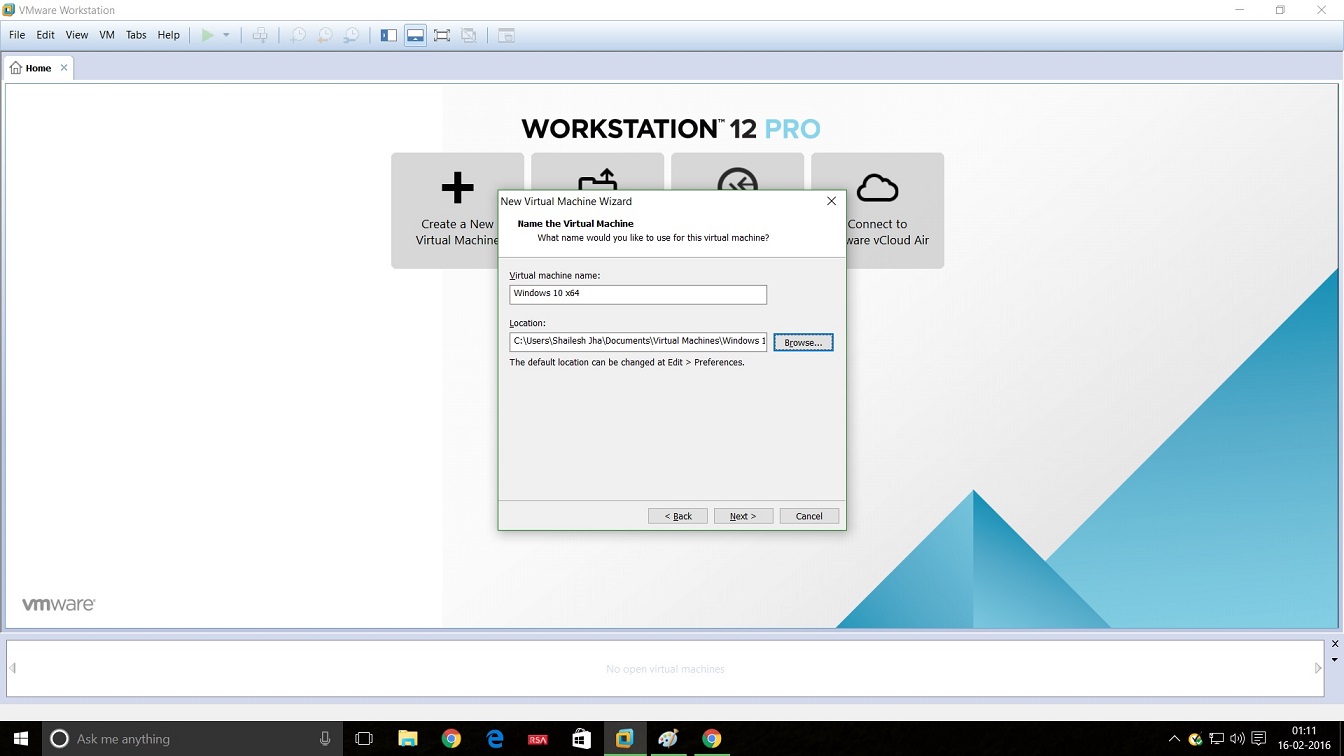
Task: Toggle the thumbnail bar view icon
Action: pyautogui.click(x=415, y=35)
